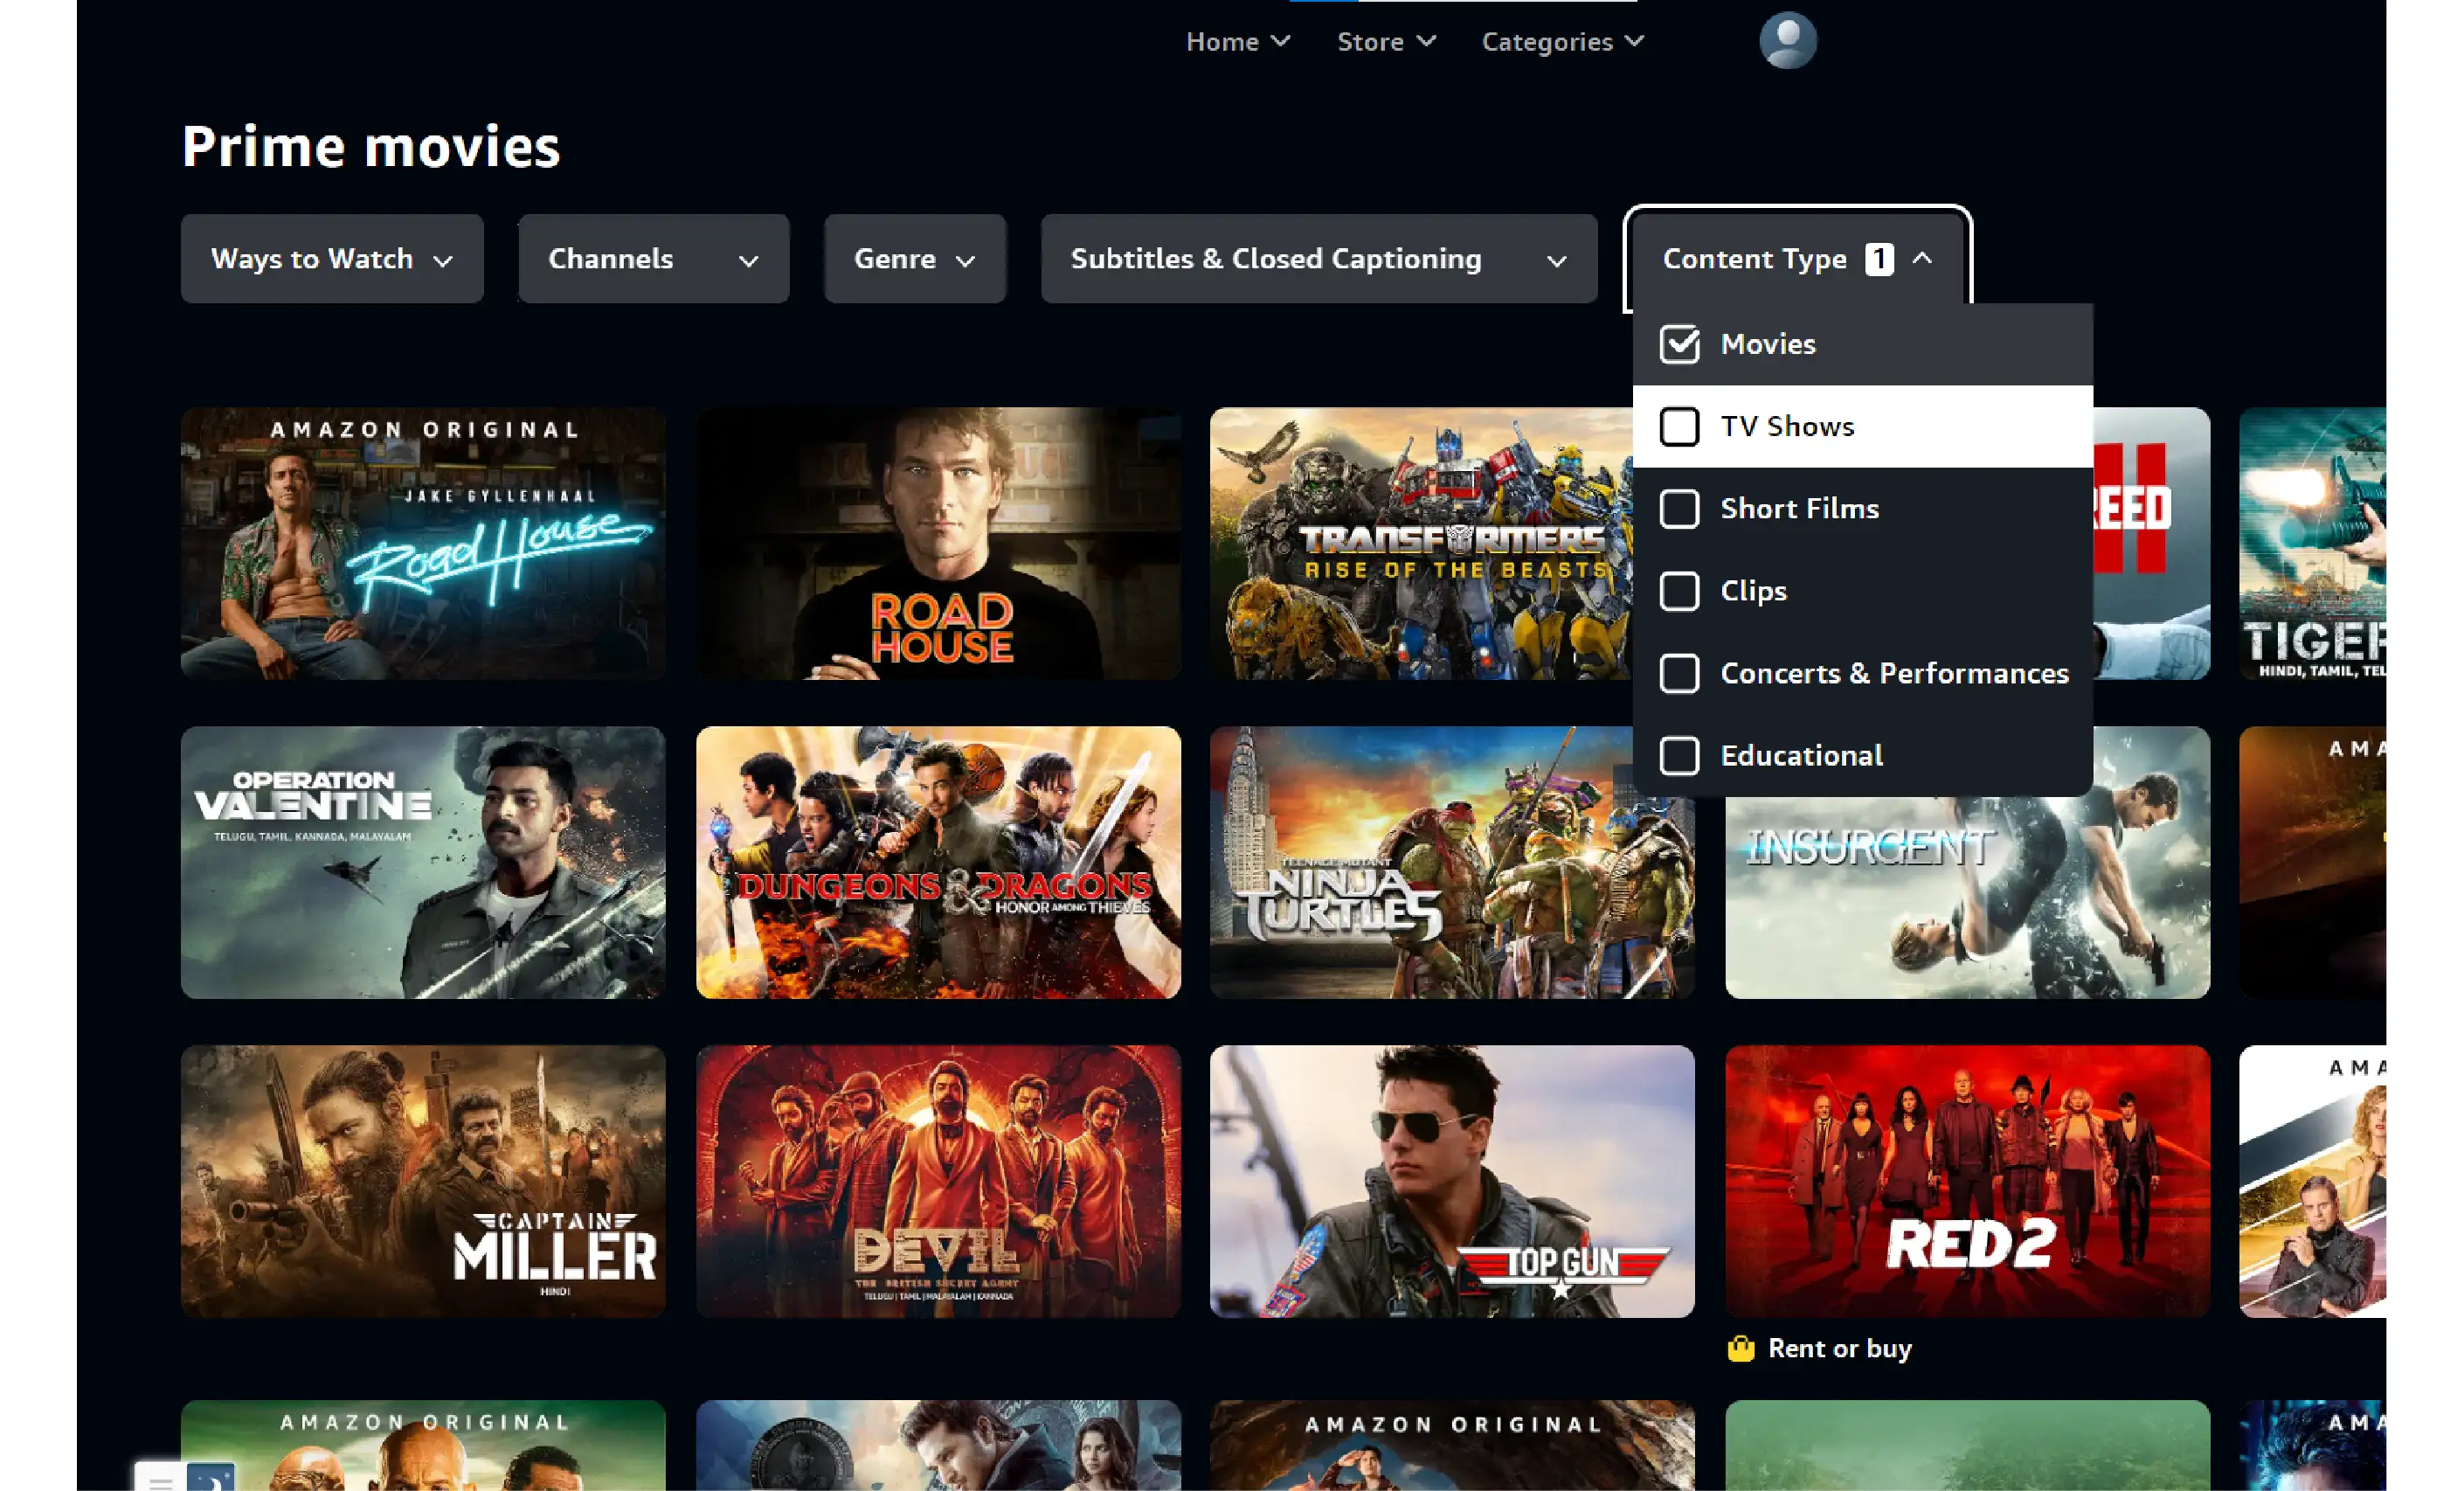Open Subtitles & Closed Captioning dropdown
2464x1491 pixels.
1318,259
